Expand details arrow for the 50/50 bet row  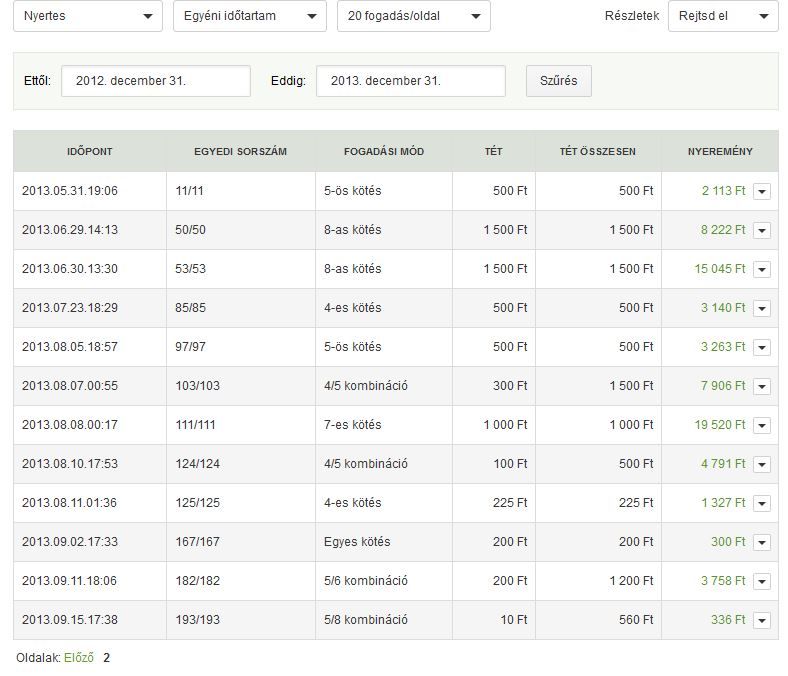(762, 230)
